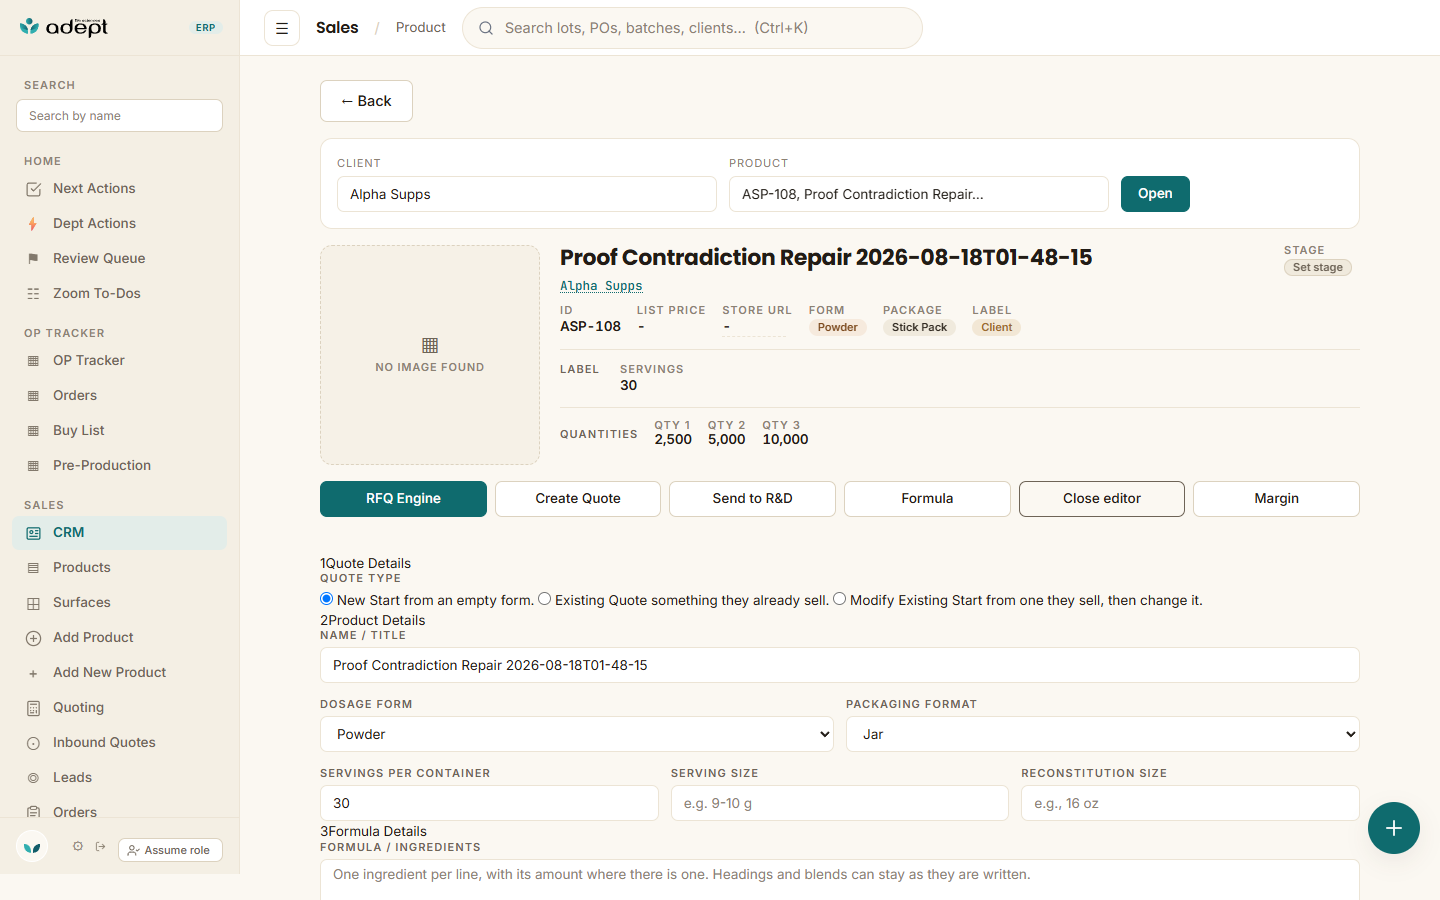Go to OP Tracker grid icon
1440x900 pixels.
[33, 361]
